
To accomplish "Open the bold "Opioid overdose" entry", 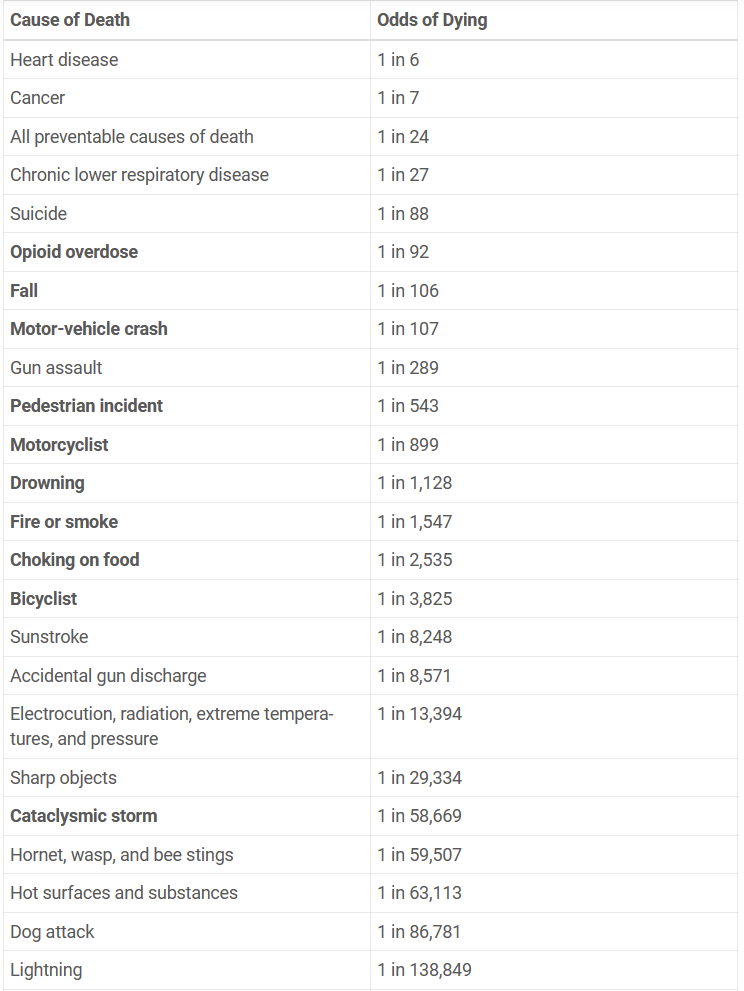I will click(74, 252).
